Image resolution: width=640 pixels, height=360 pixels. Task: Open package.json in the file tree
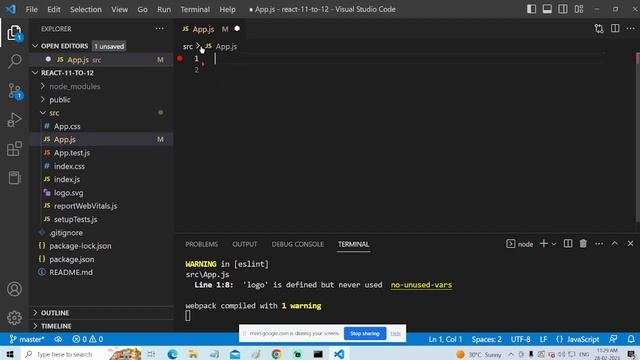tap(71, 259)
